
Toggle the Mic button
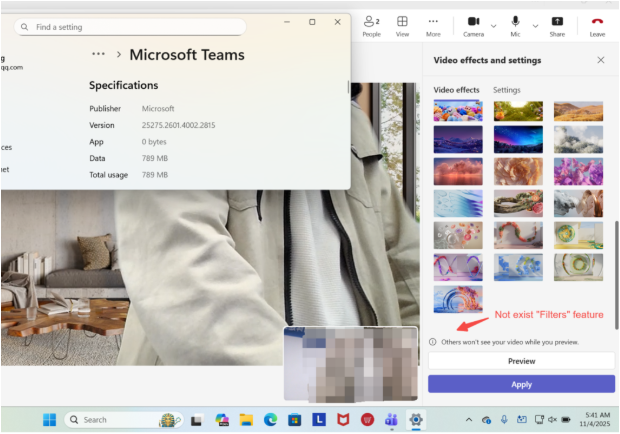(x=515, y=26)
